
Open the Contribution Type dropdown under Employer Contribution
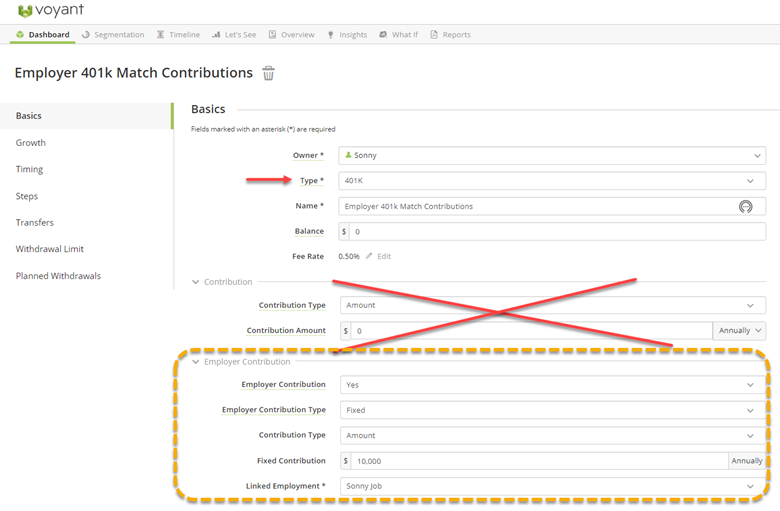click(553, 435)
